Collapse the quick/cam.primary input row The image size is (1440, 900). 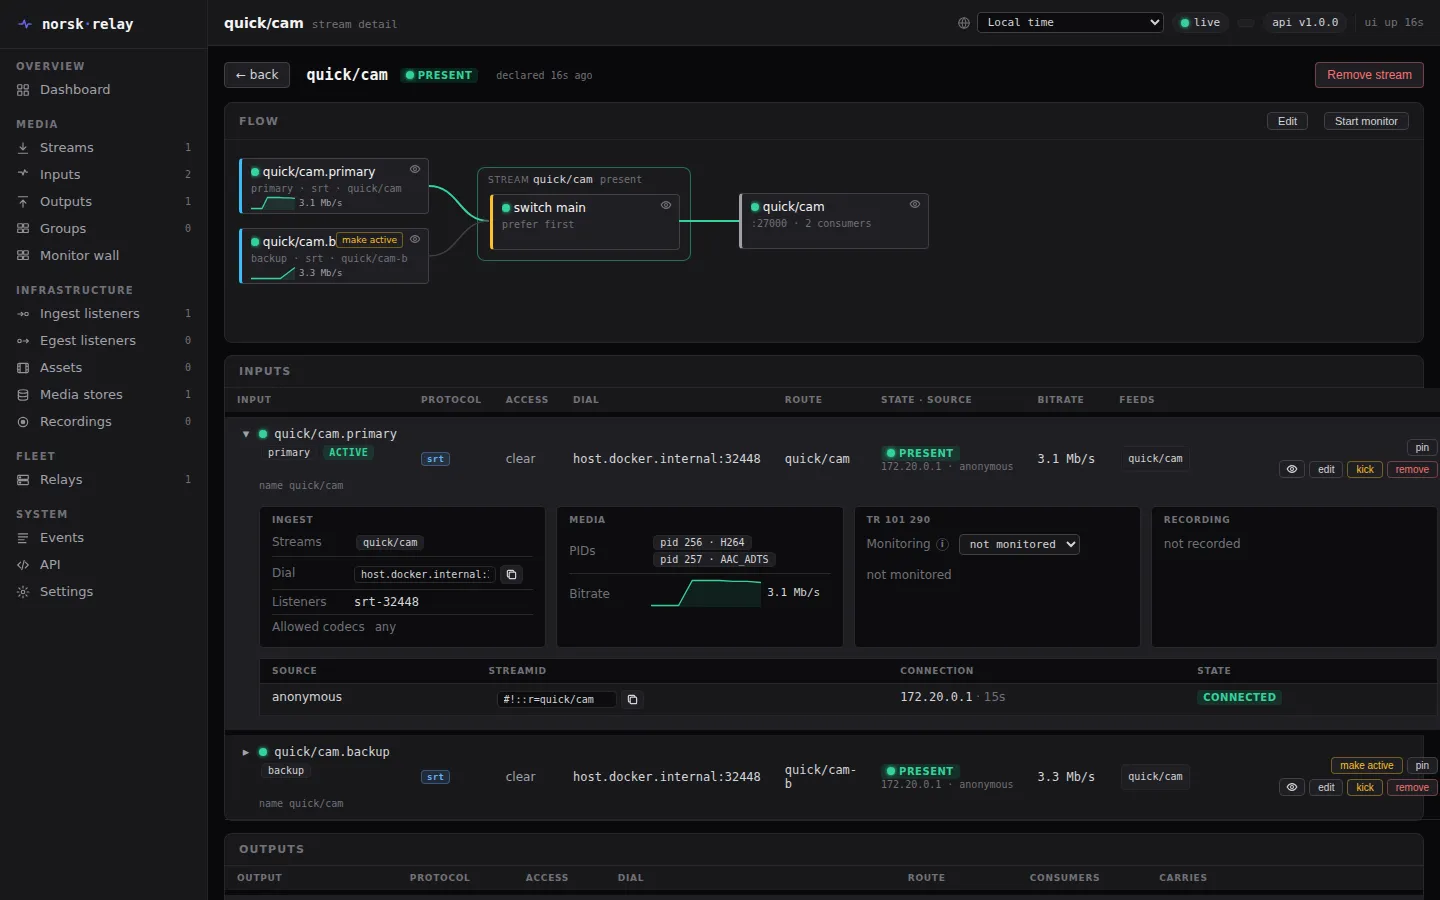[246, 434]
